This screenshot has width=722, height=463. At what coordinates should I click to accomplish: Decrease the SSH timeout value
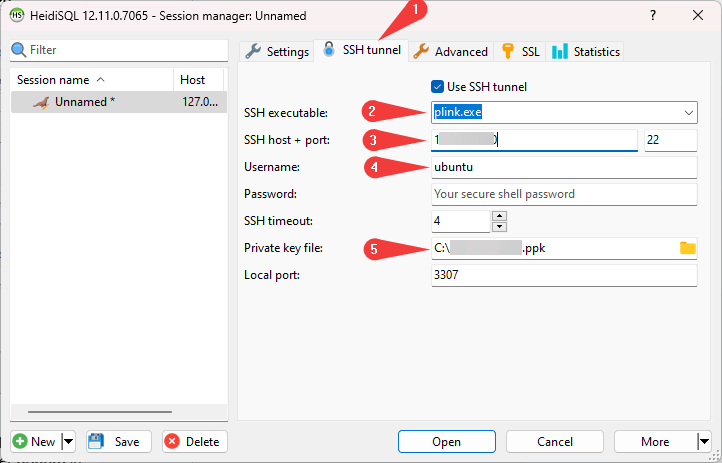coord(500,226)
